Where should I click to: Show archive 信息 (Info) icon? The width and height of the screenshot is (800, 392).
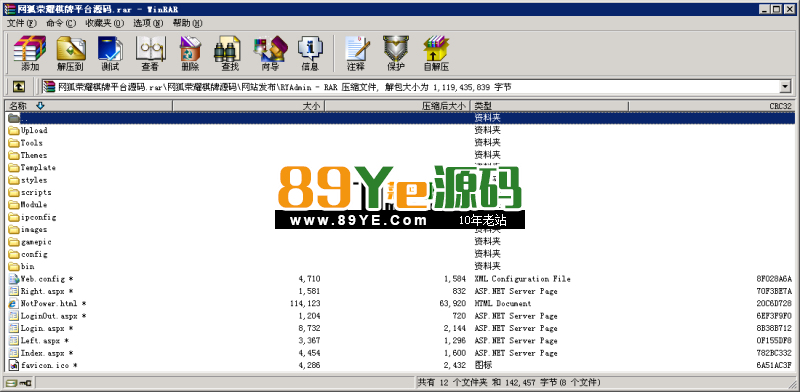pos(310,54)
